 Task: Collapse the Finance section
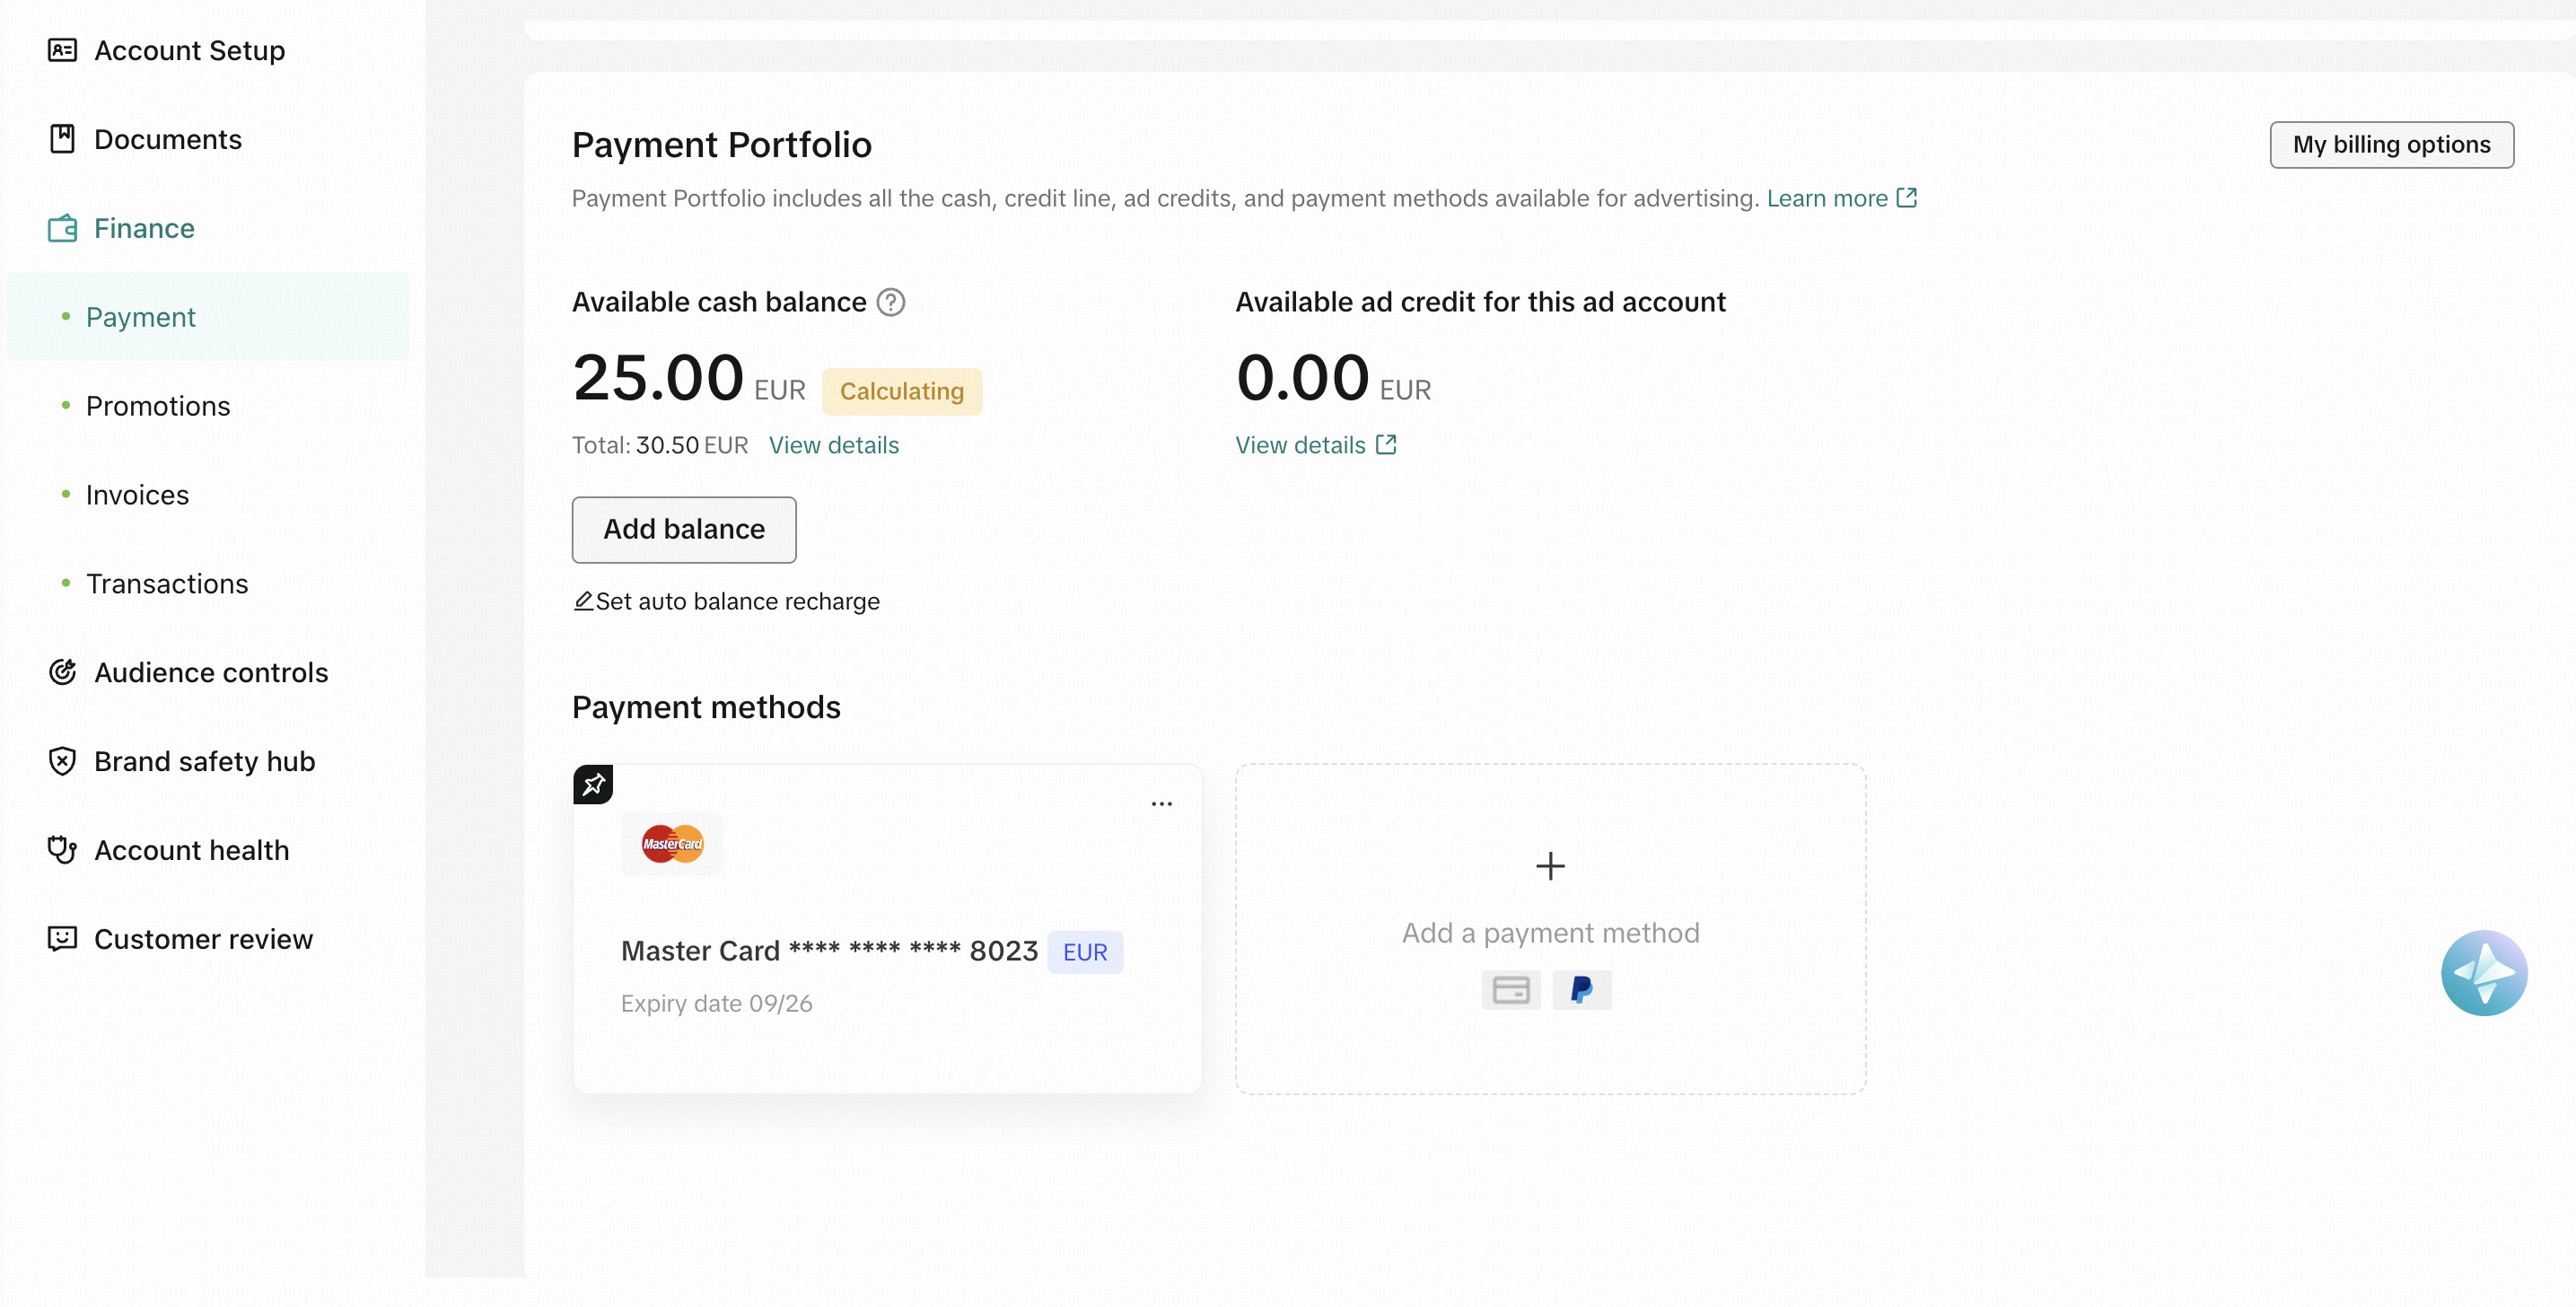point(144,229)
